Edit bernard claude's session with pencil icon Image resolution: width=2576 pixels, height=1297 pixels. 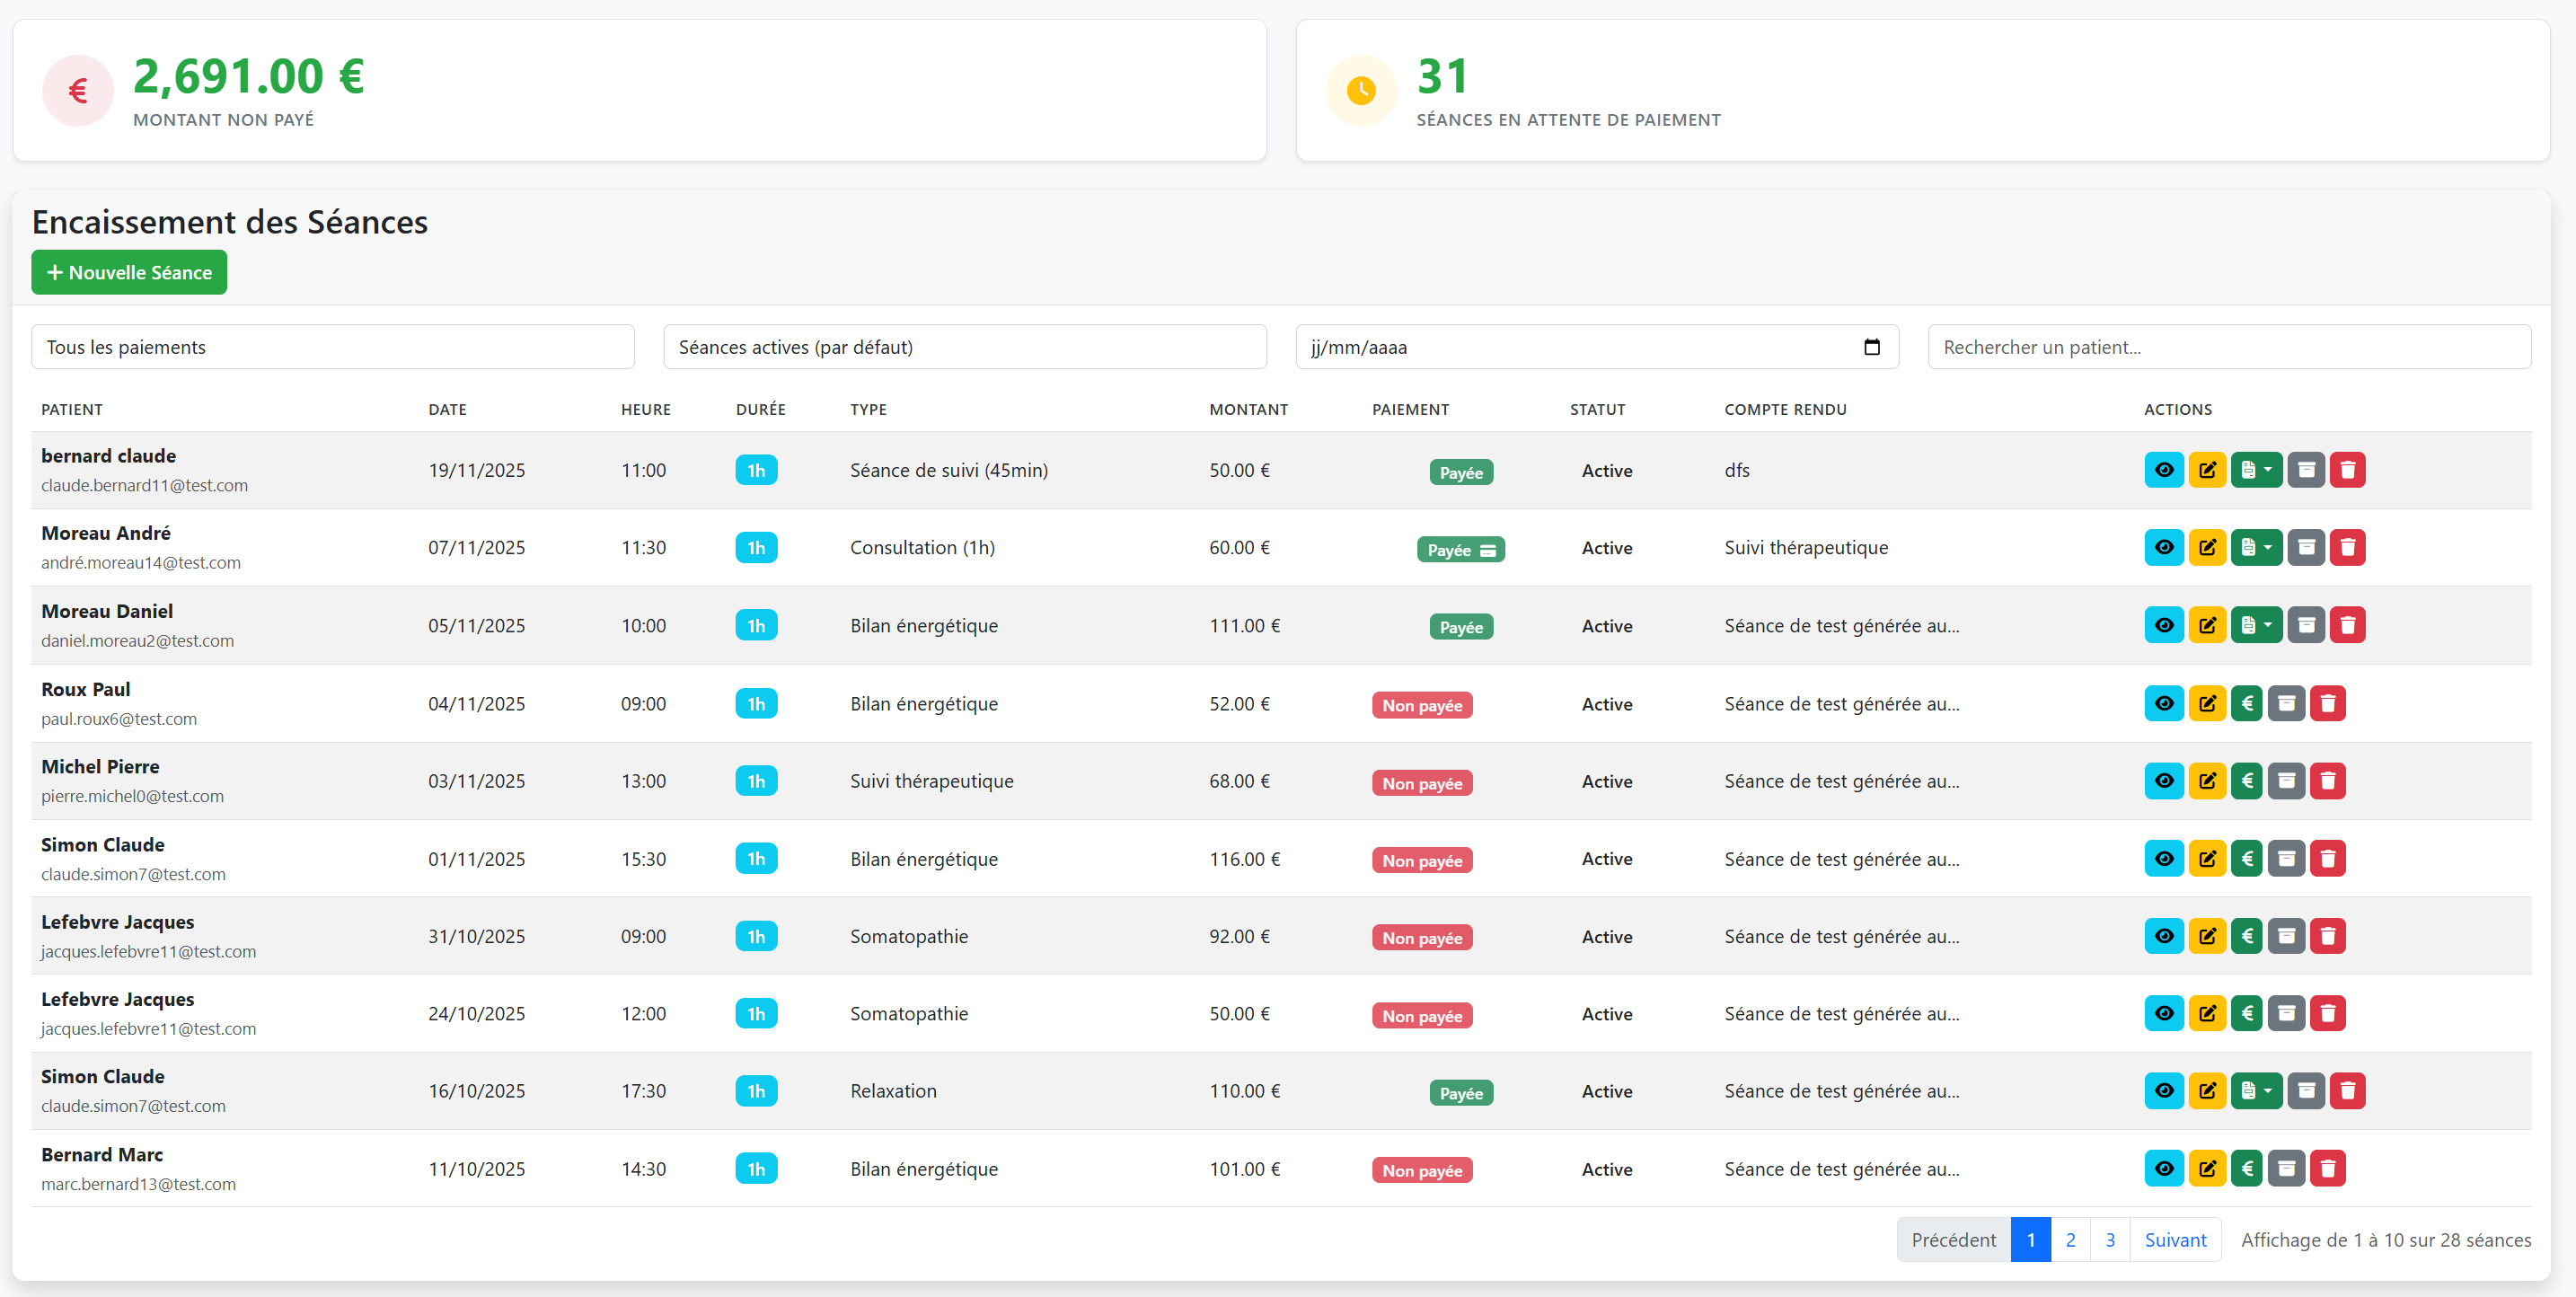tap(2206, 470)
